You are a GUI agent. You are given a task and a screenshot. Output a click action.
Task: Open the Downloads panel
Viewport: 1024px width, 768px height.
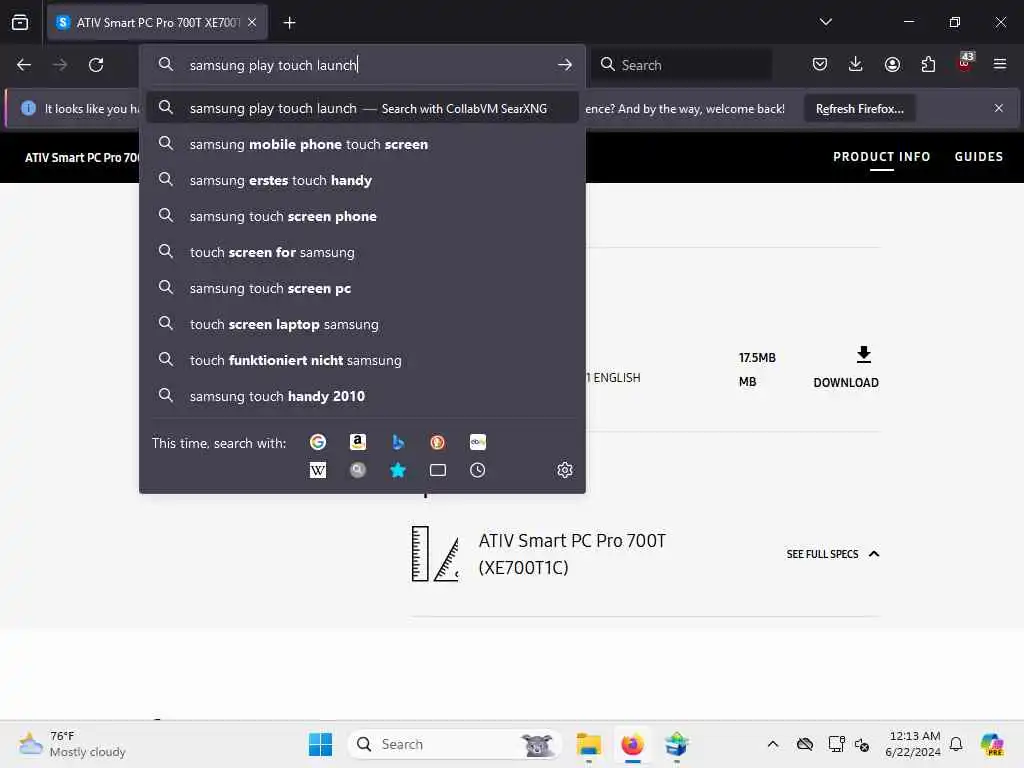856,64
